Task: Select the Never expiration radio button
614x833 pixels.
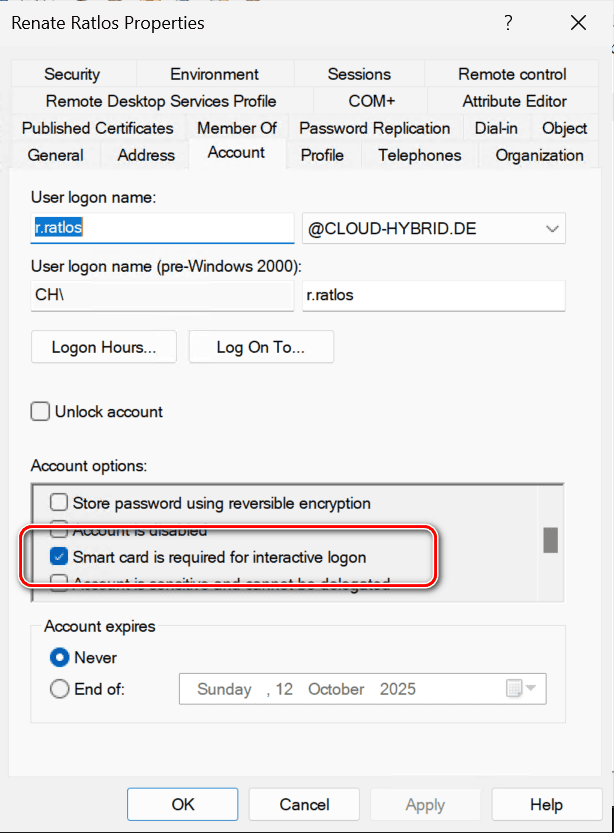Action: coord(60,658)
